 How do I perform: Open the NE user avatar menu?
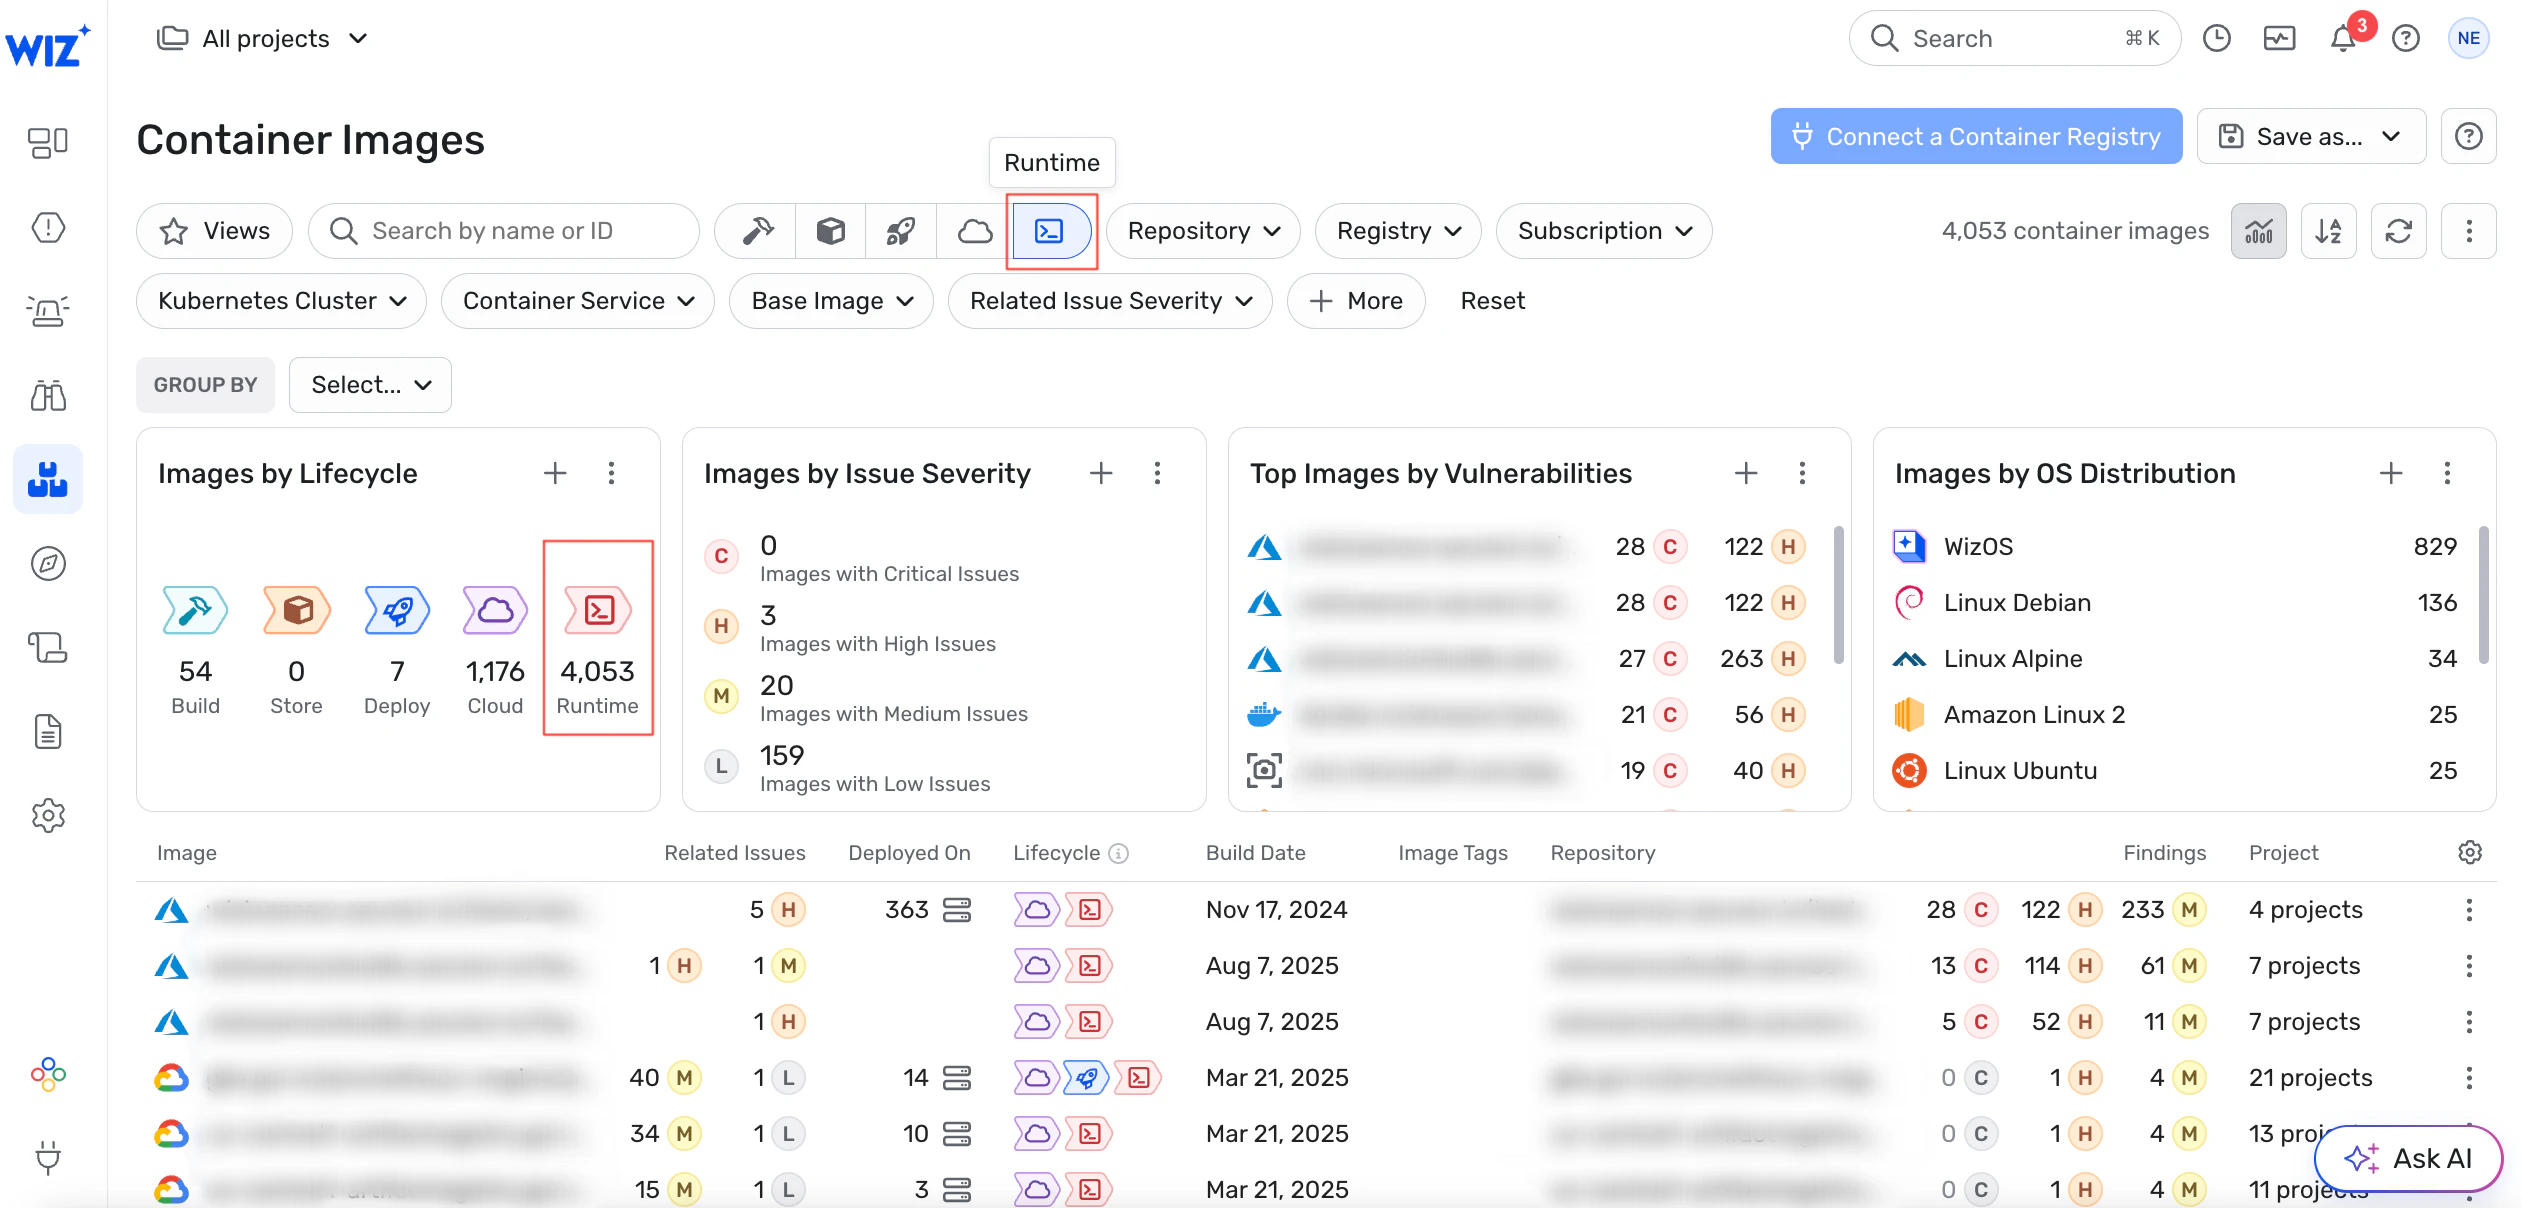(2468, 38)
